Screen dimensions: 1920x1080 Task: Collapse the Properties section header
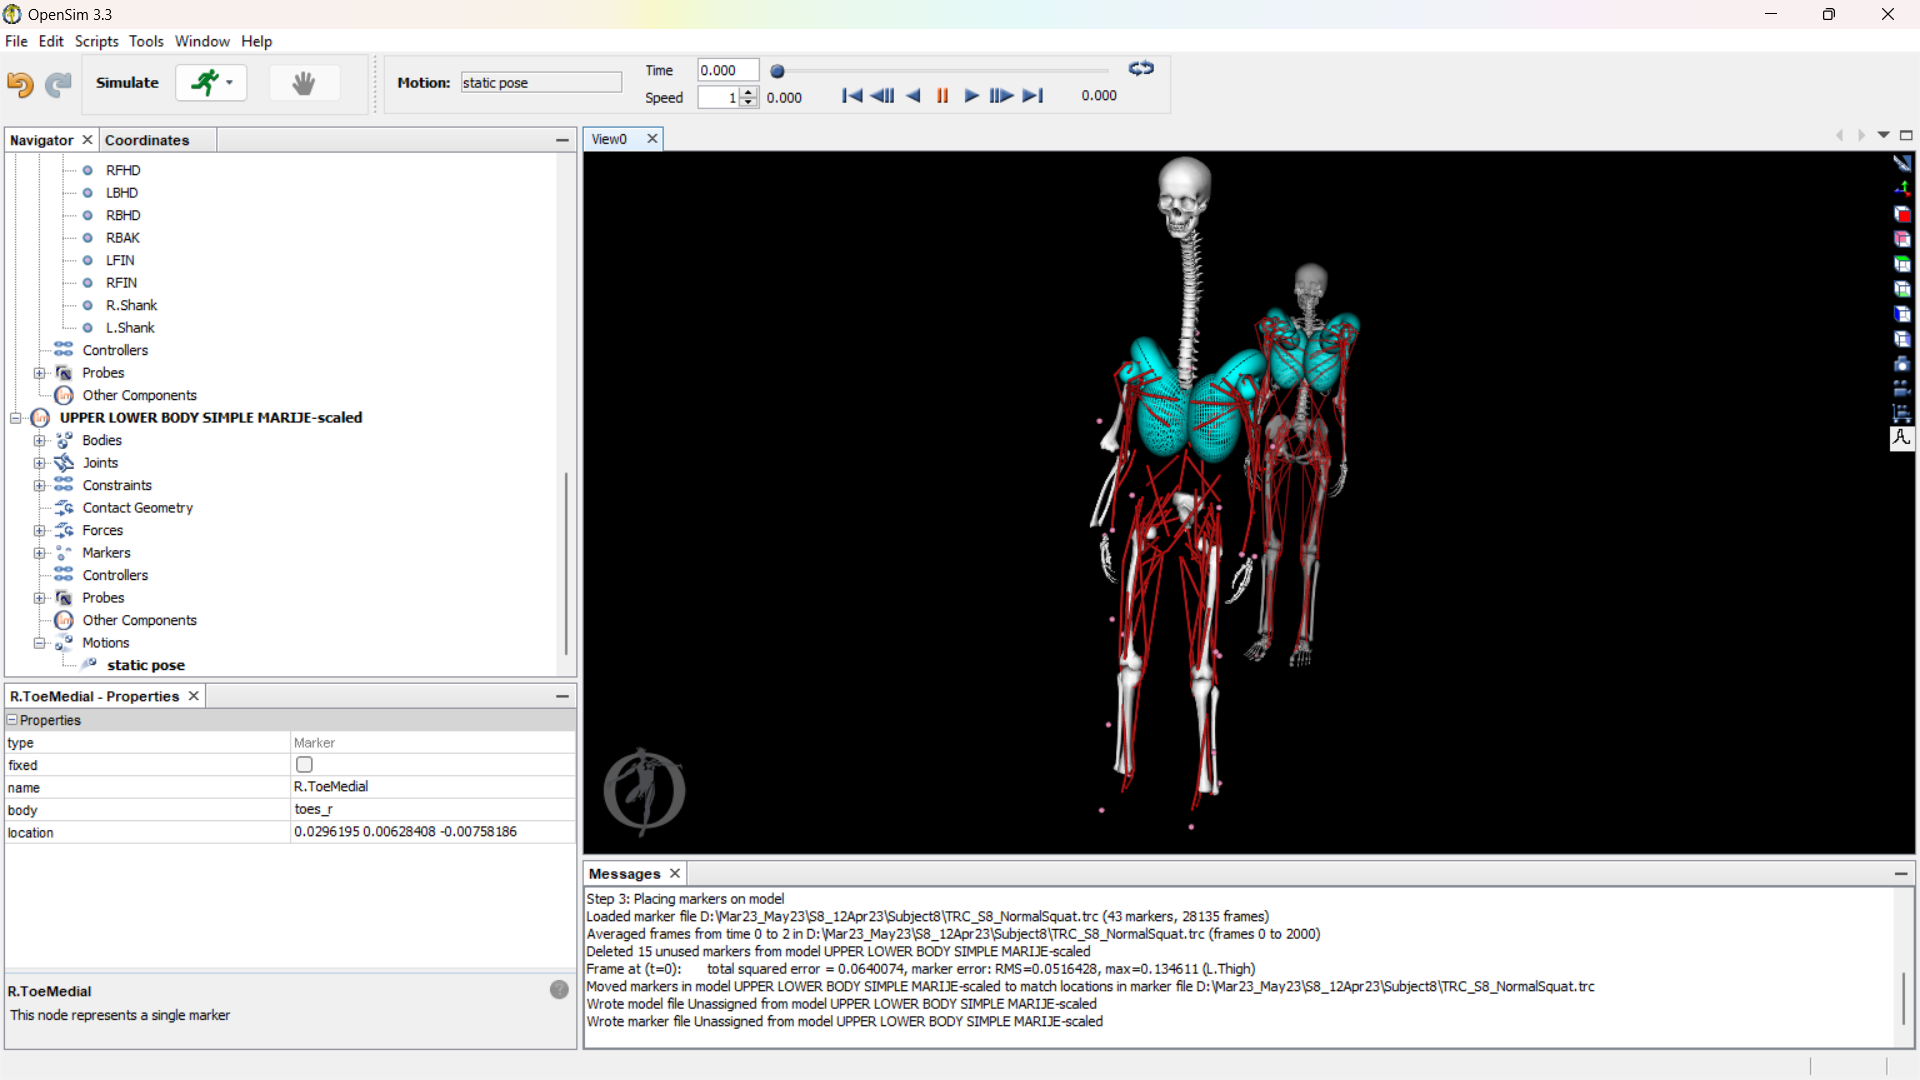pyautogui.click(x=13, y=720)
